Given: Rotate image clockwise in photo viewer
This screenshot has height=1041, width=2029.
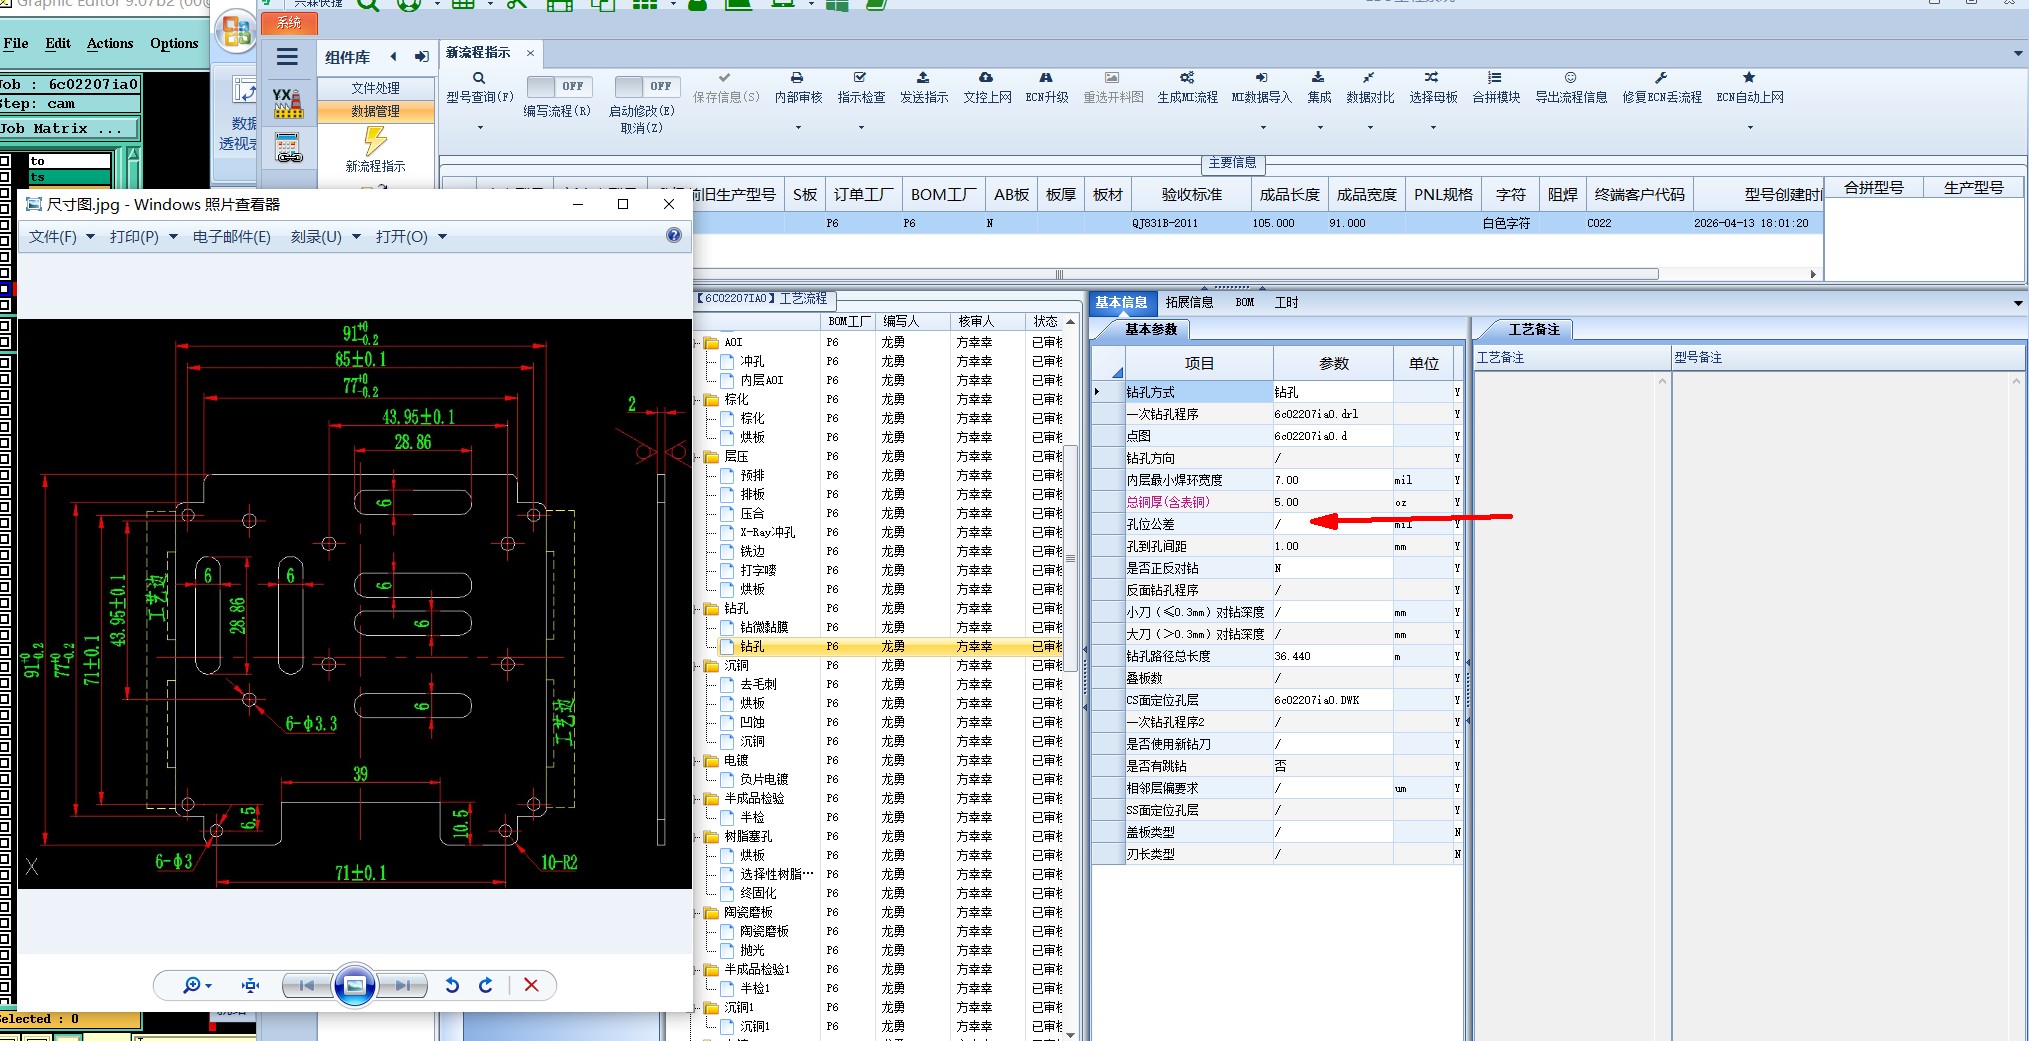Looking at the screenshot, I should (486, 986).
